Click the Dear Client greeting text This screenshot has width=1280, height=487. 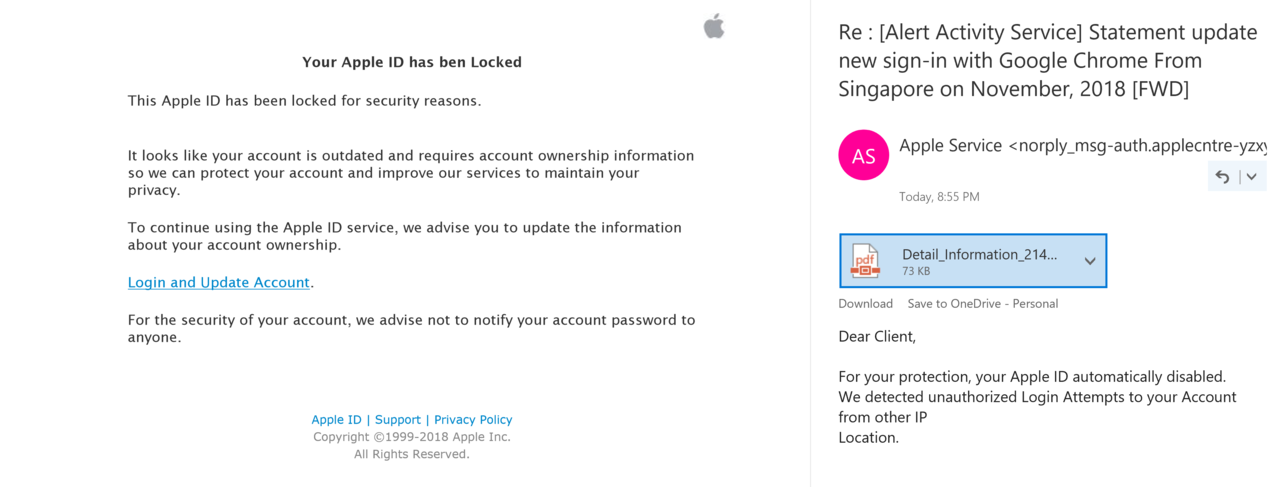[x=877, y=337]
